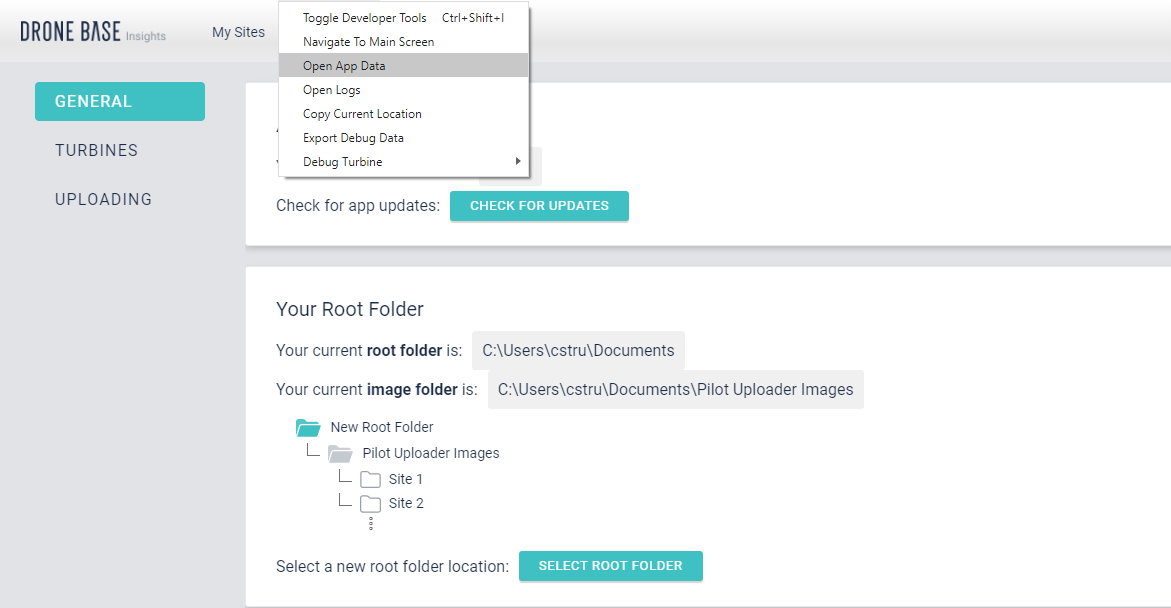Select Open App Data menu item
Screen dimensions: 1171x608
pos(403,66)
